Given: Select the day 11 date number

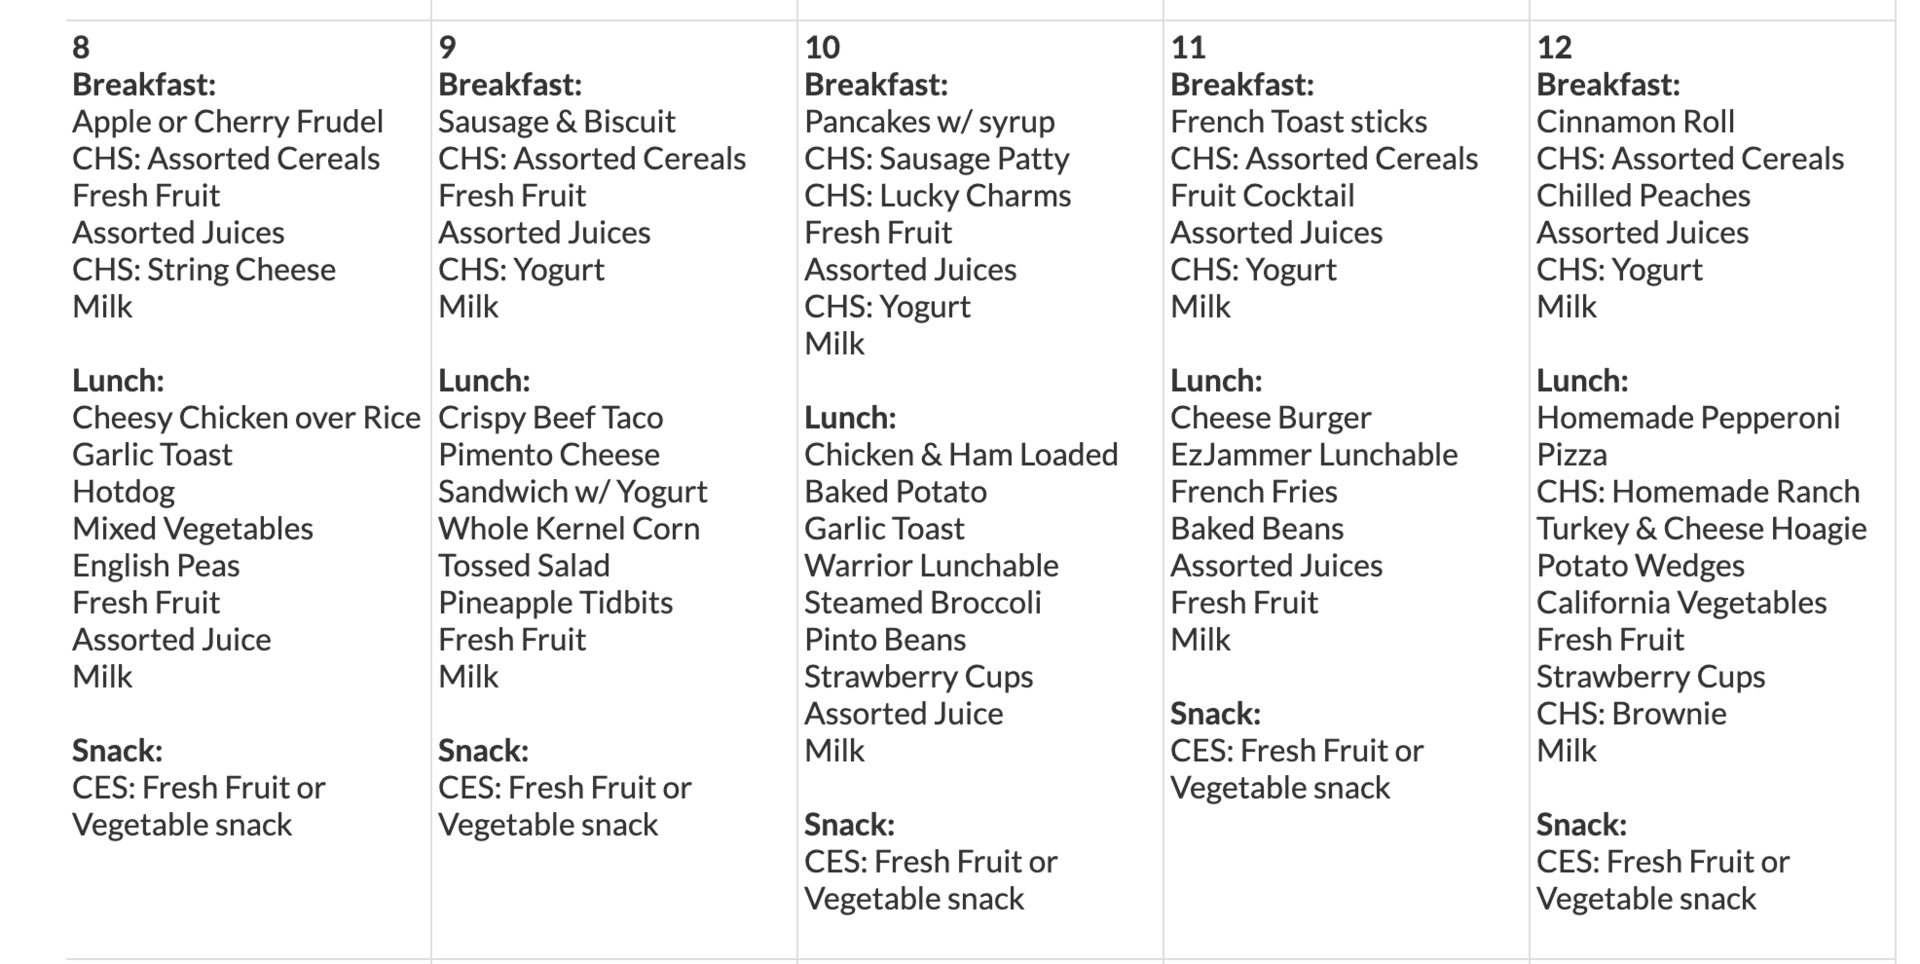Looking at the screenshot, I should pyautogui.click(x=1188, y=47).
